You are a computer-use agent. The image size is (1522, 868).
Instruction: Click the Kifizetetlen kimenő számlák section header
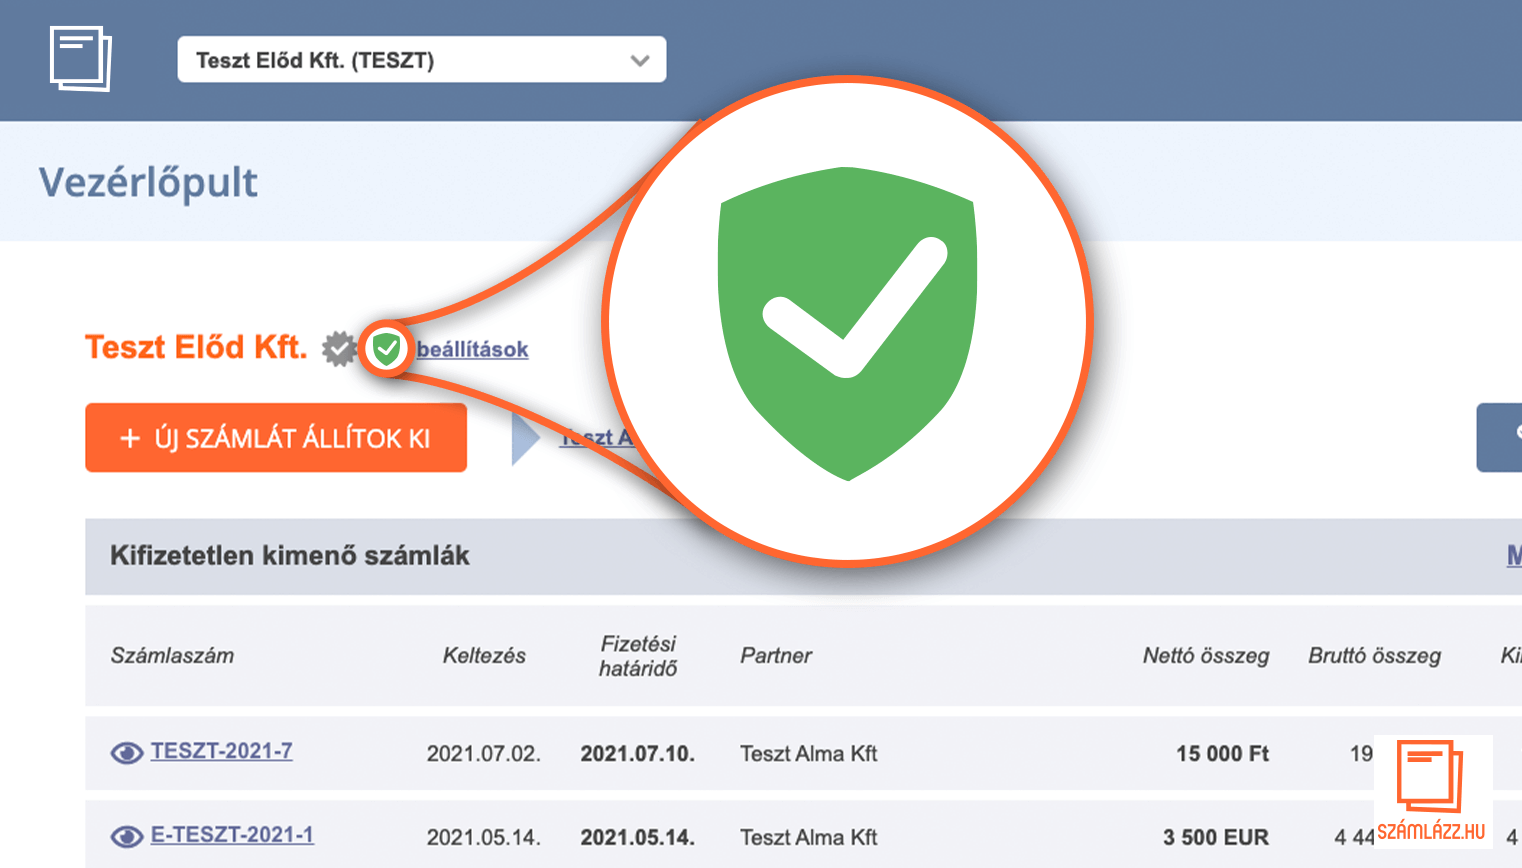tap(290, 556)
